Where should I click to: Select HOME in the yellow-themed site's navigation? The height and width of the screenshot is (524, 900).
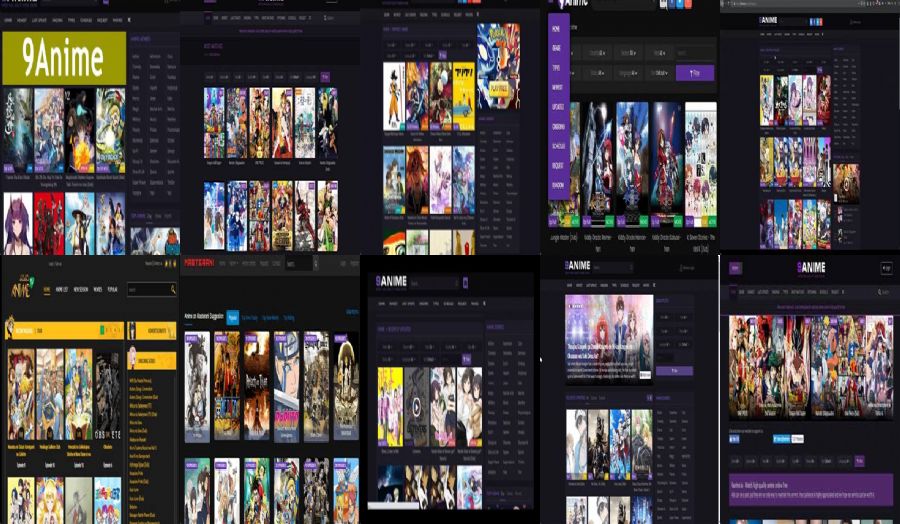click(x=46, y=290)
